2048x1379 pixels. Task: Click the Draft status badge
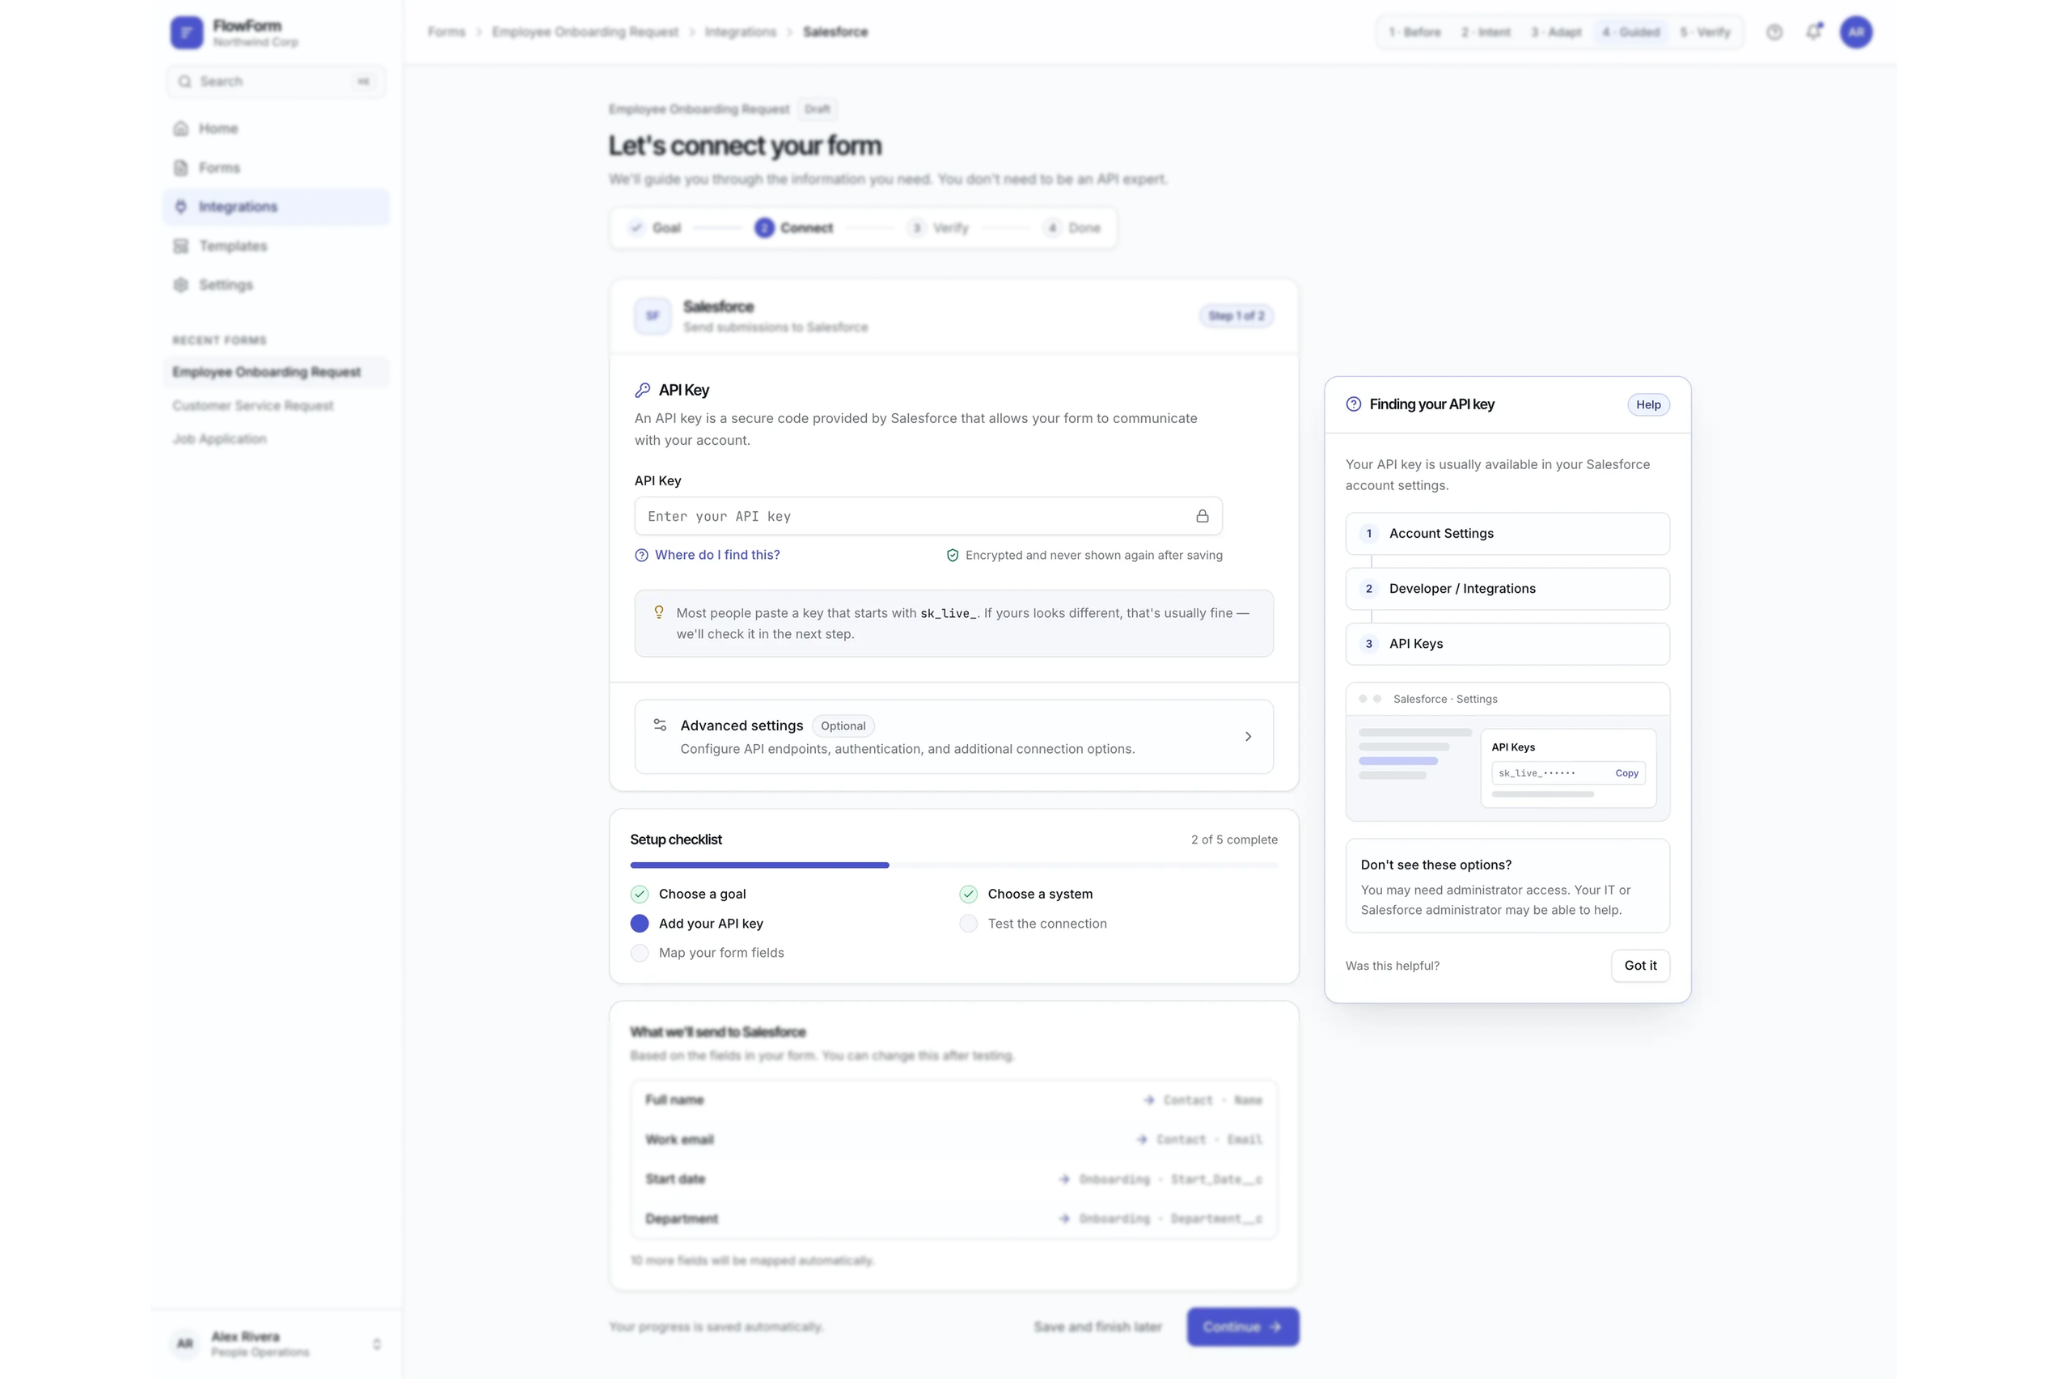817,109
